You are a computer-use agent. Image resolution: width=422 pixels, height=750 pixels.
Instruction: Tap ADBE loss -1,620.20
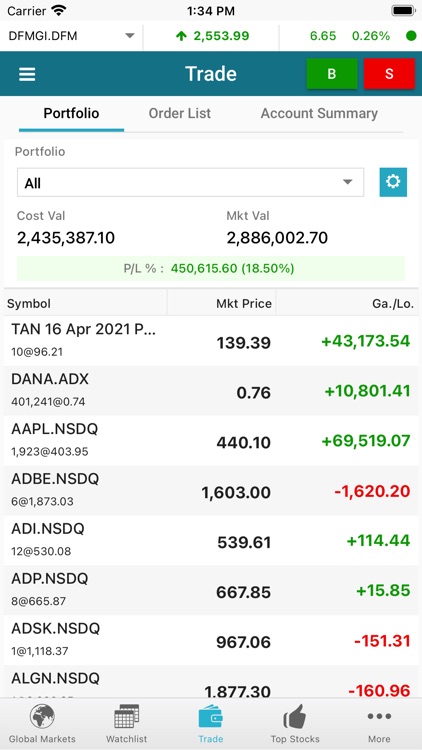tap(372, 491)
